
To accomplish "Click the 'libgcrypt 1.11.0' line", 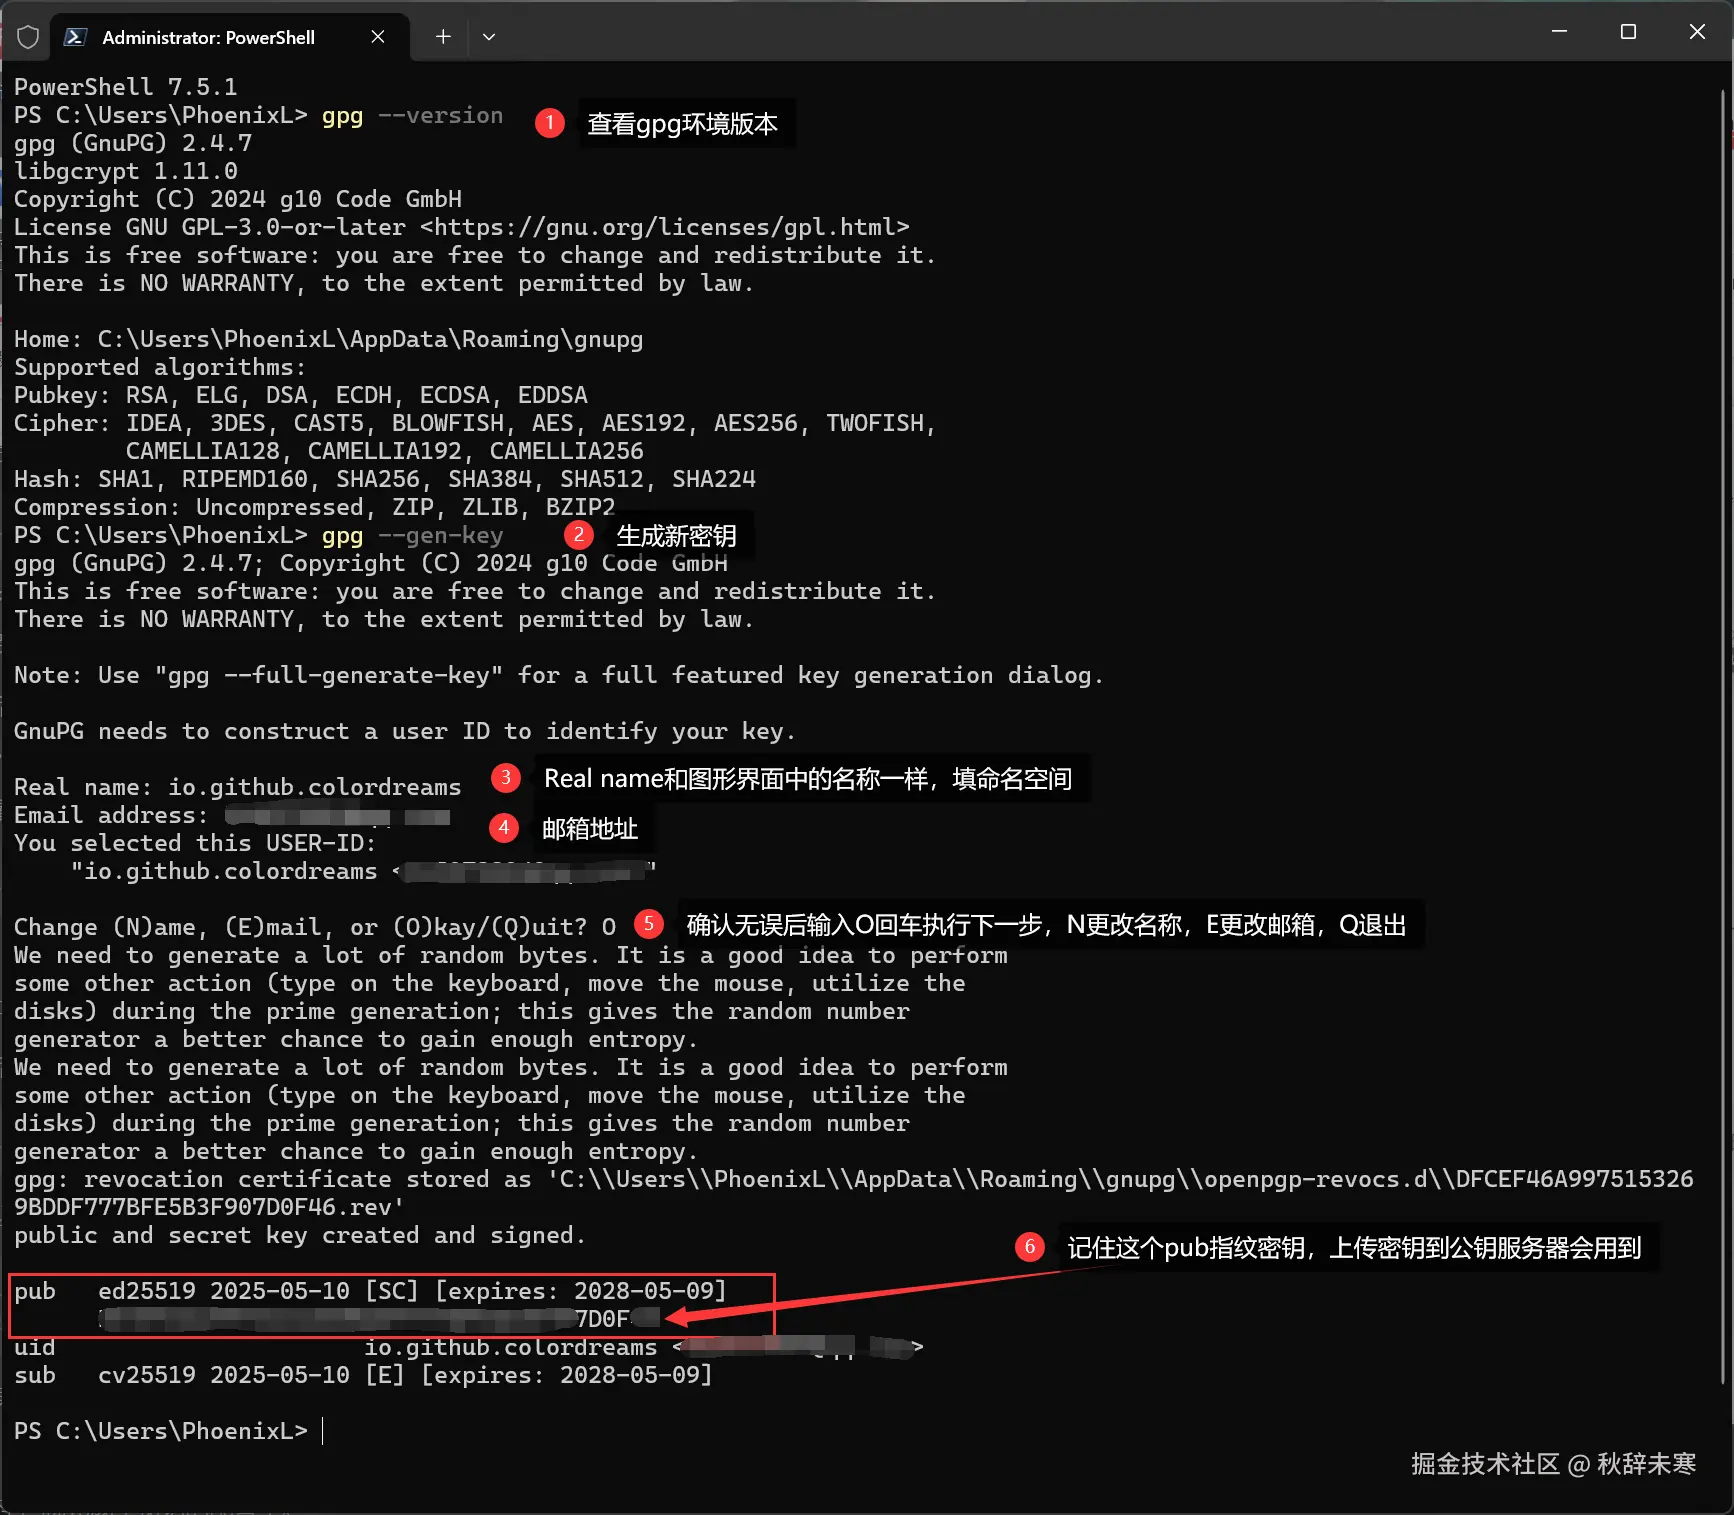I will [126, 171].
